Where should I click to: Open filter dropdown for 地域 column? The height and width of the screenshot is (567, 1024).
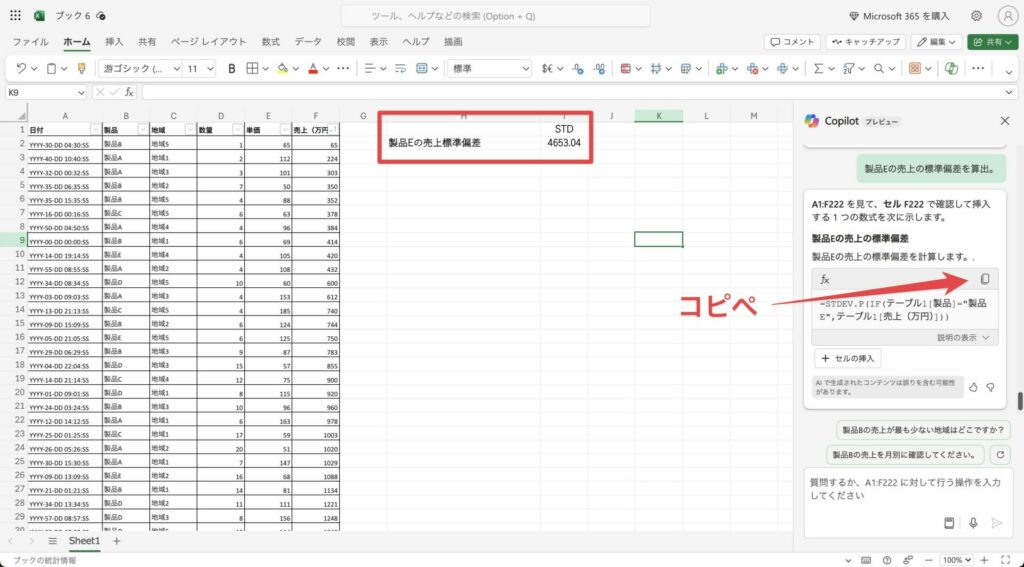tap(190, 130)
